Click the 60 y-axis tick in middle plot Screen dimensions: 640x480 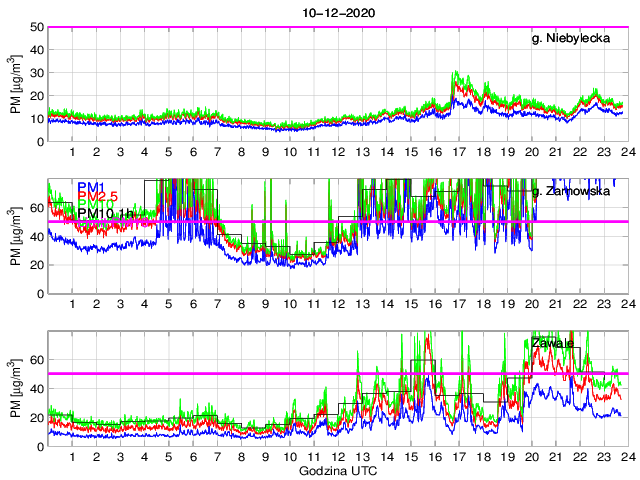pos(35,207)
